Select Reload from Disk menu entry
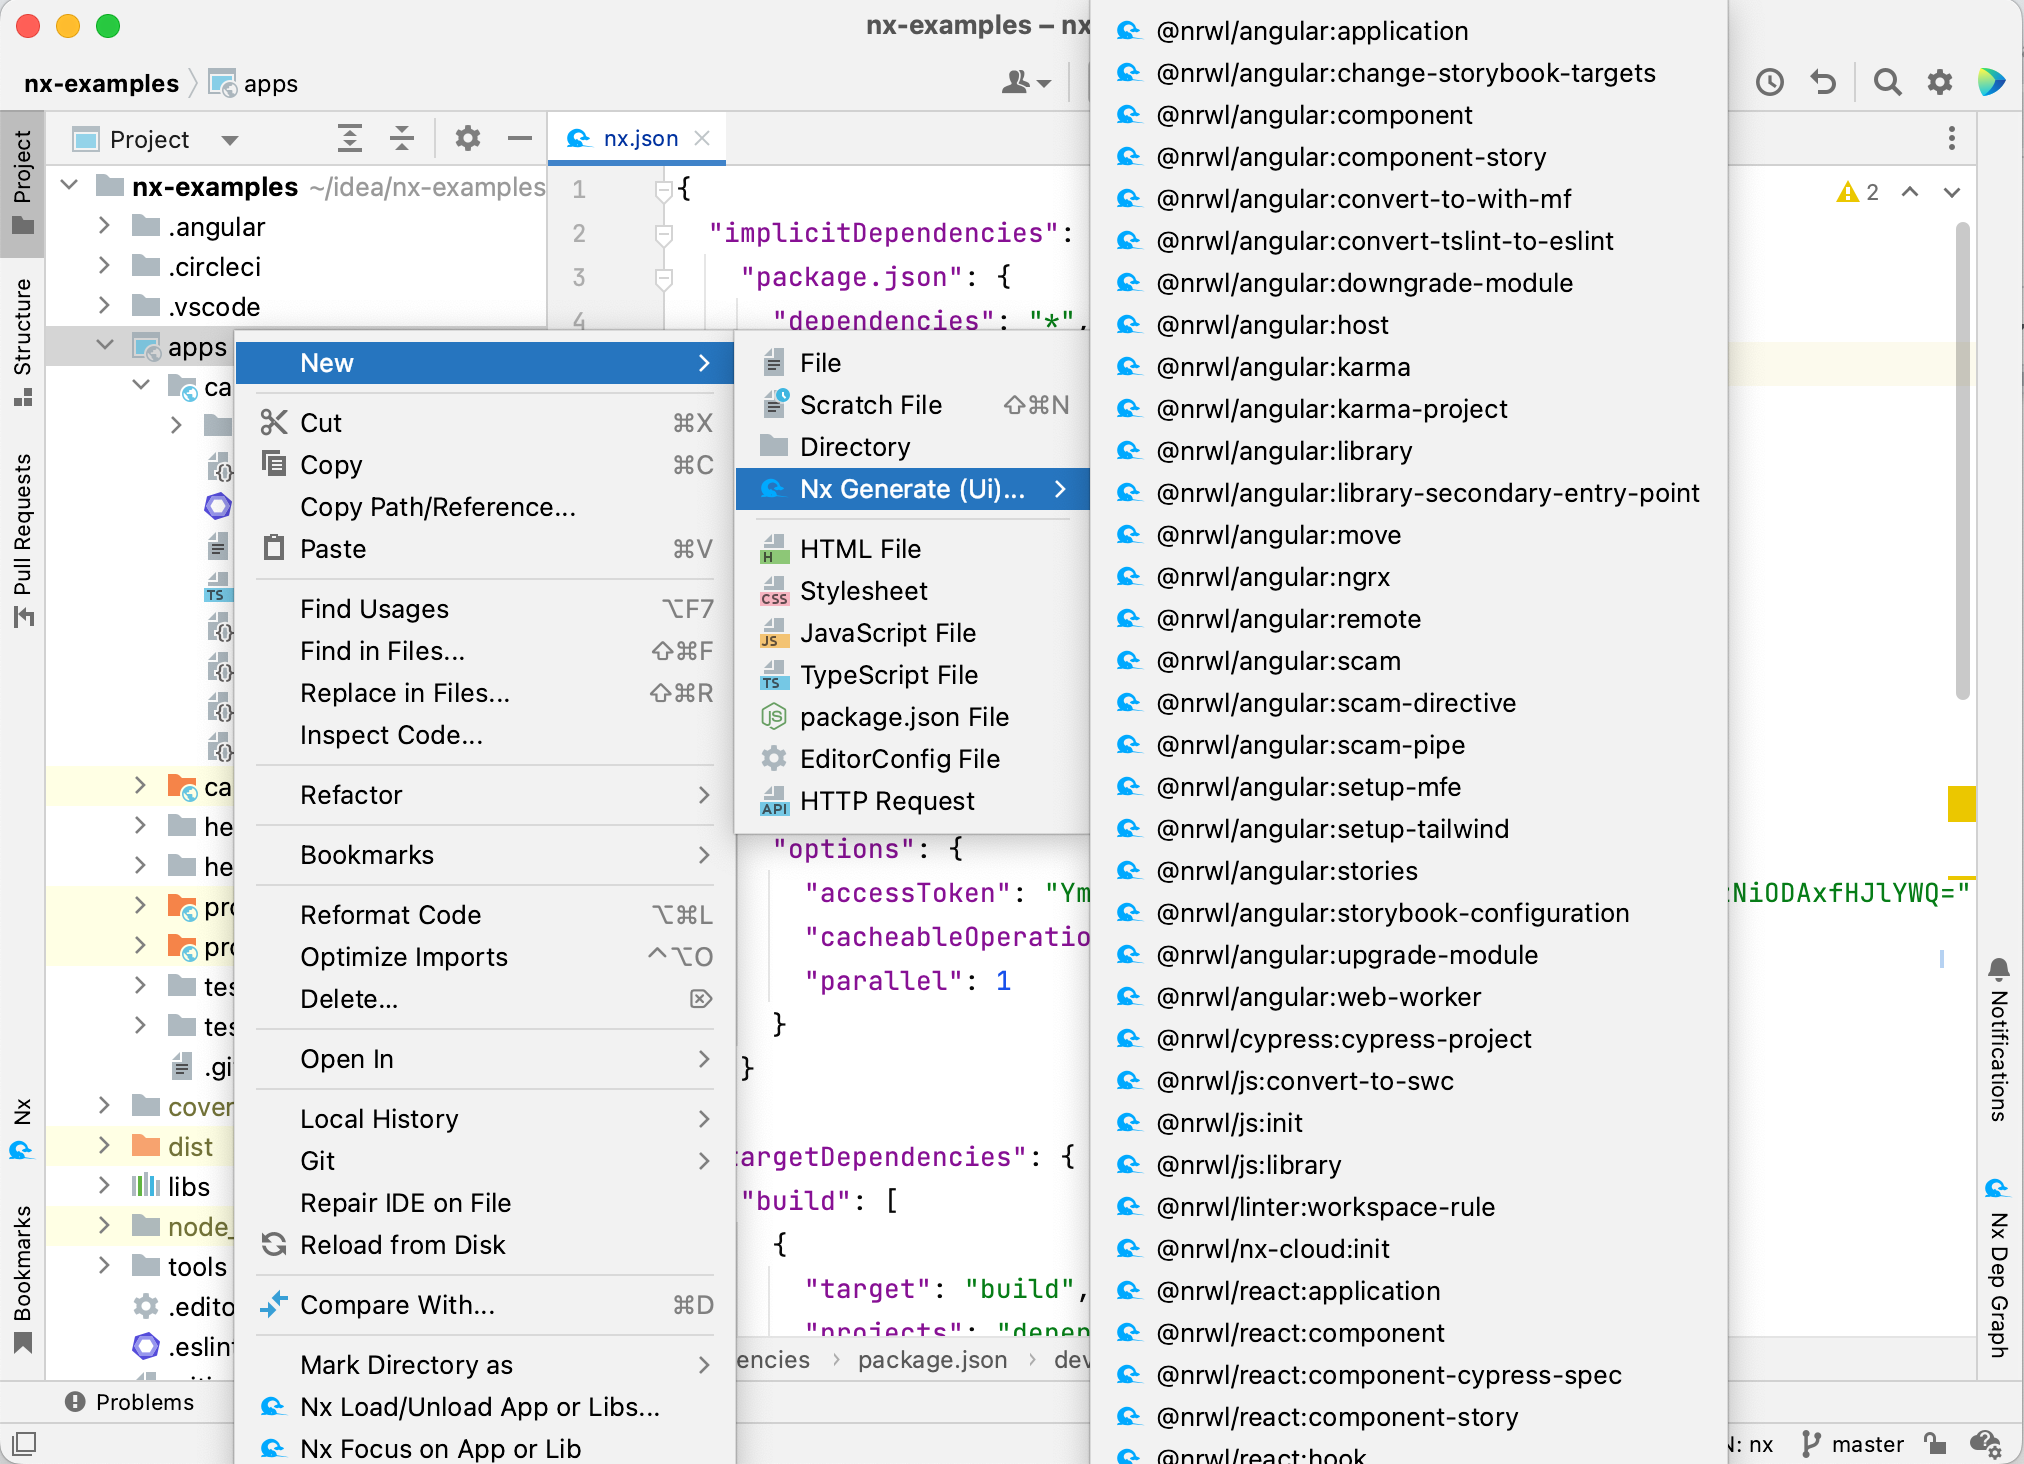 click(x=484, y=1245)
